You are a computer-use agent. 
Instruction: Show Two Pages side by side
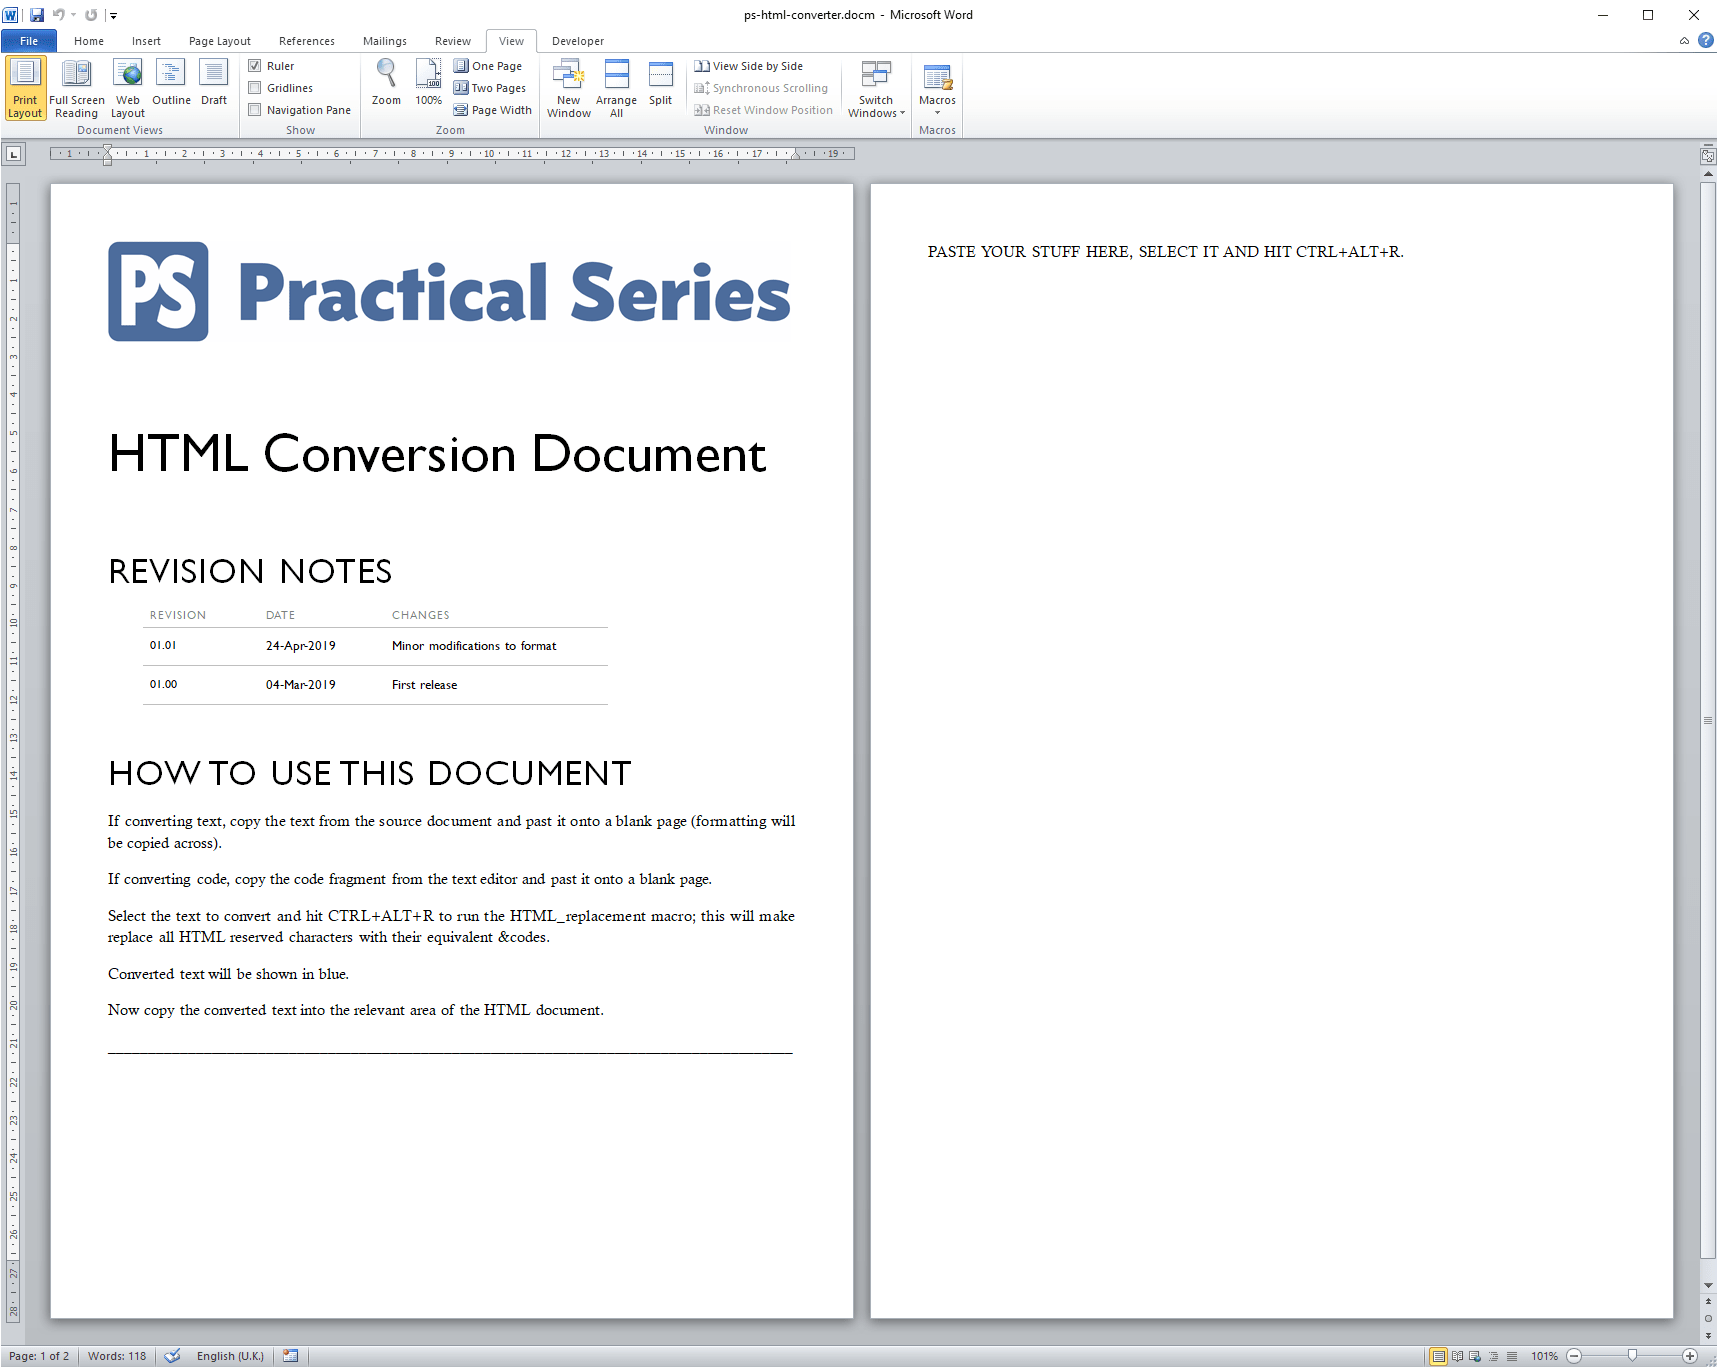pyautogui.click(x=490, y=88)
